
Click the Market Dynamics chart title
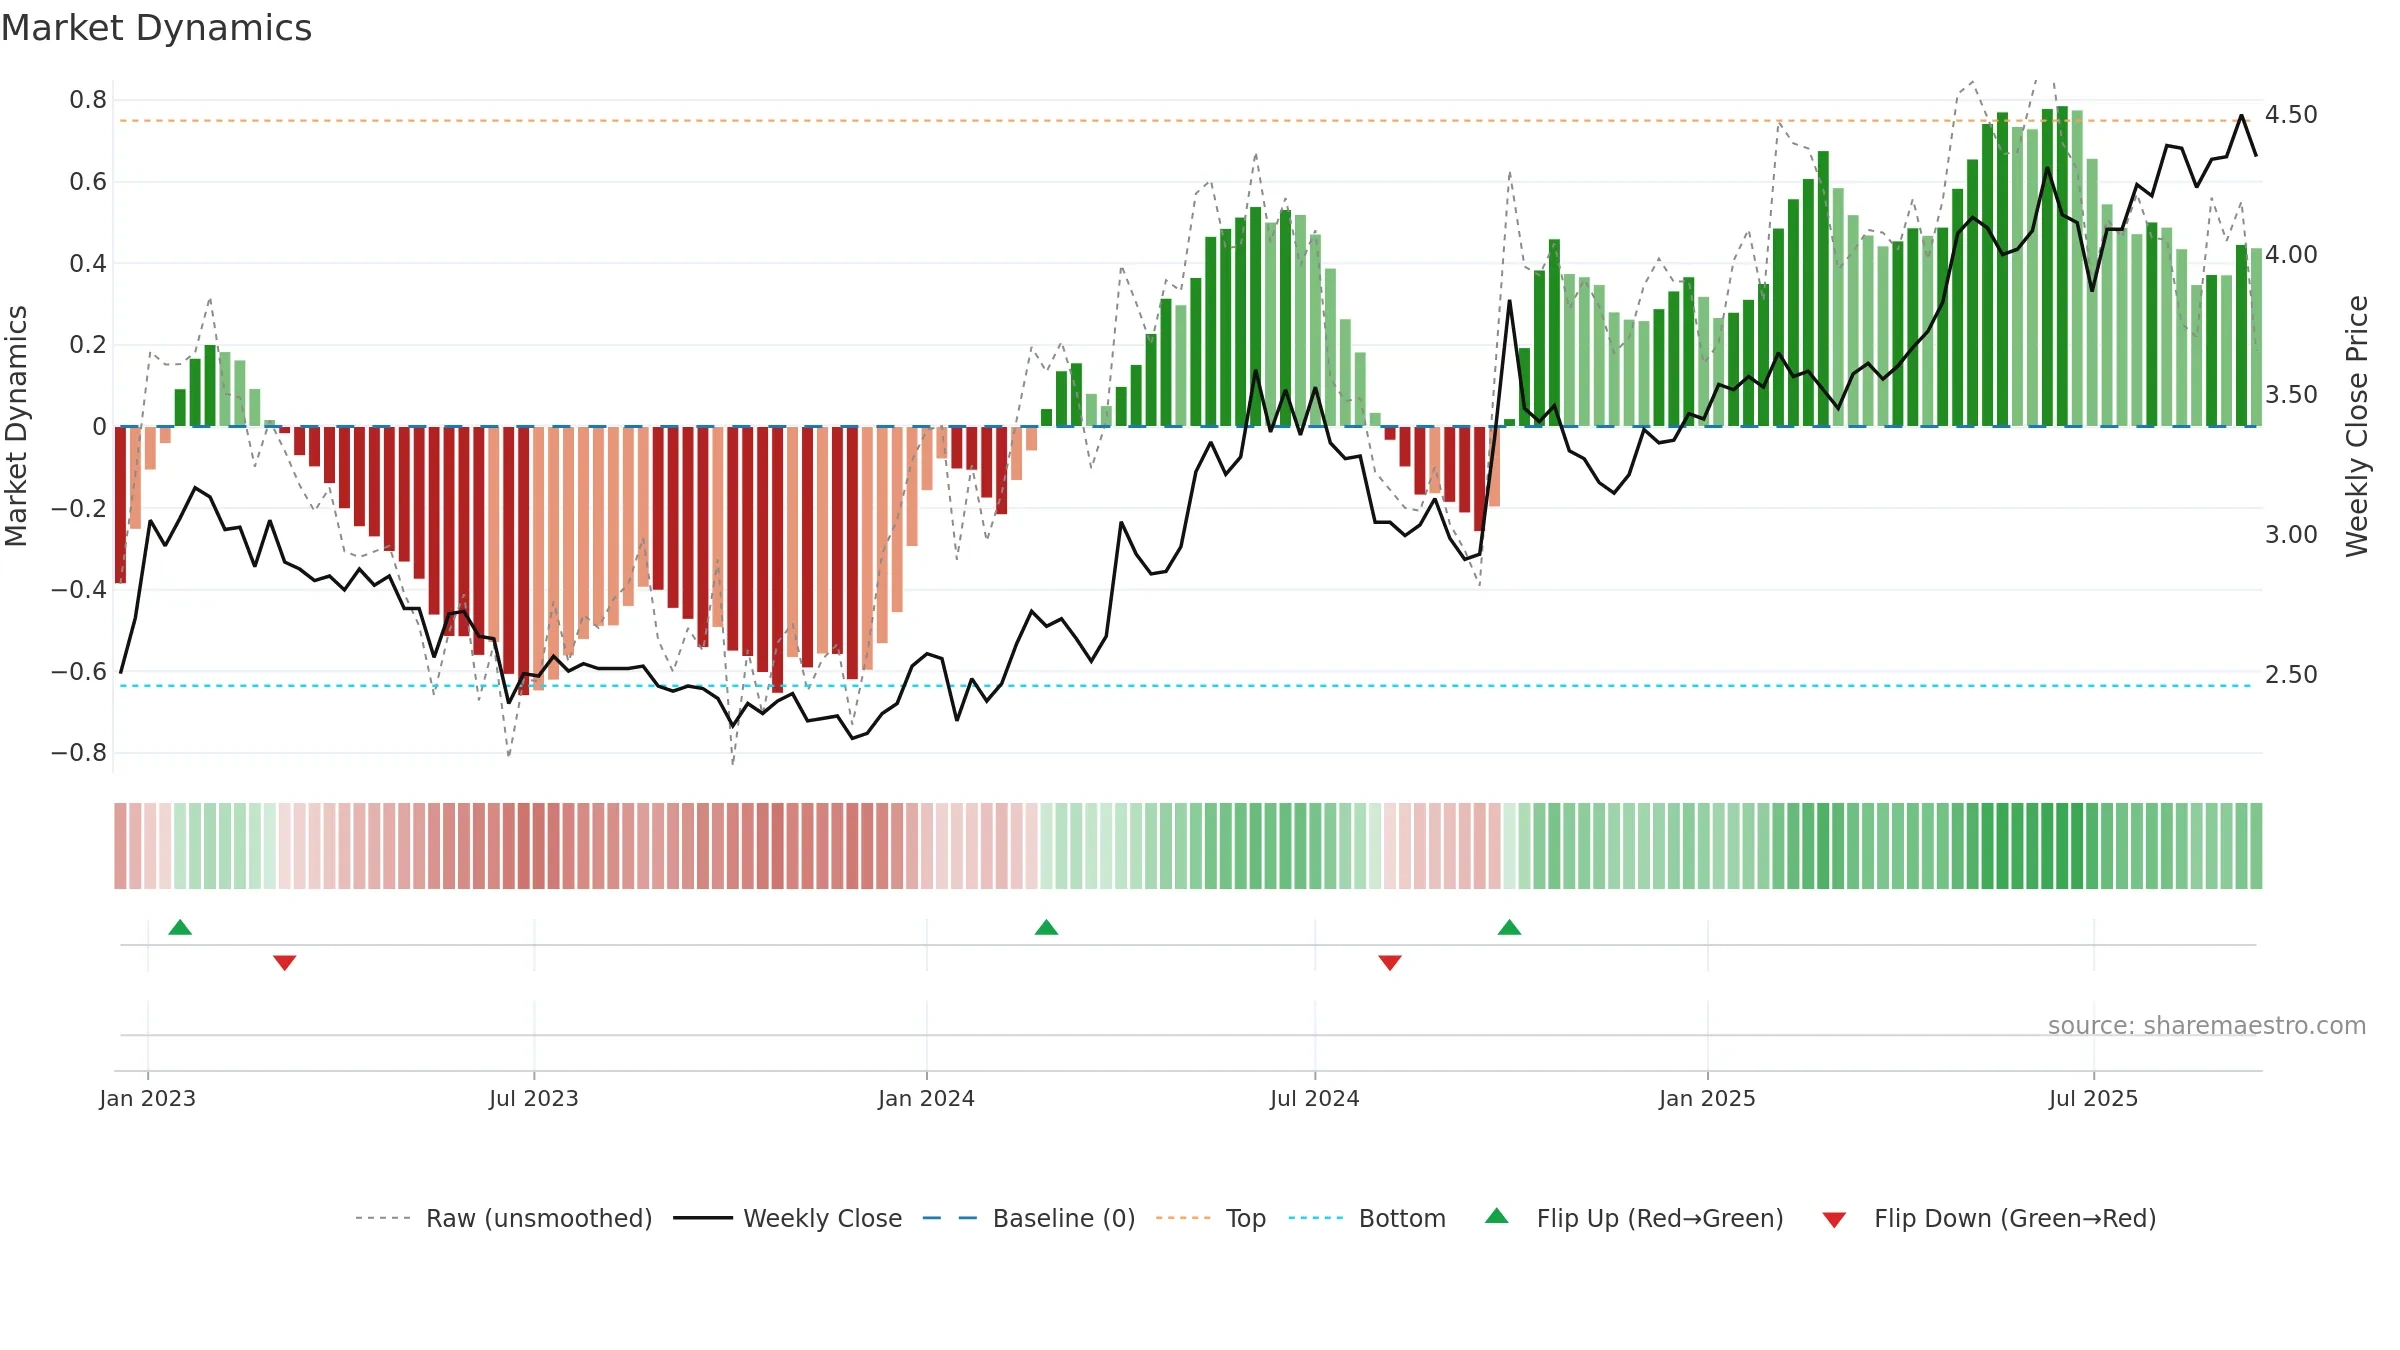pyautogui.click(x=156, y=28)
